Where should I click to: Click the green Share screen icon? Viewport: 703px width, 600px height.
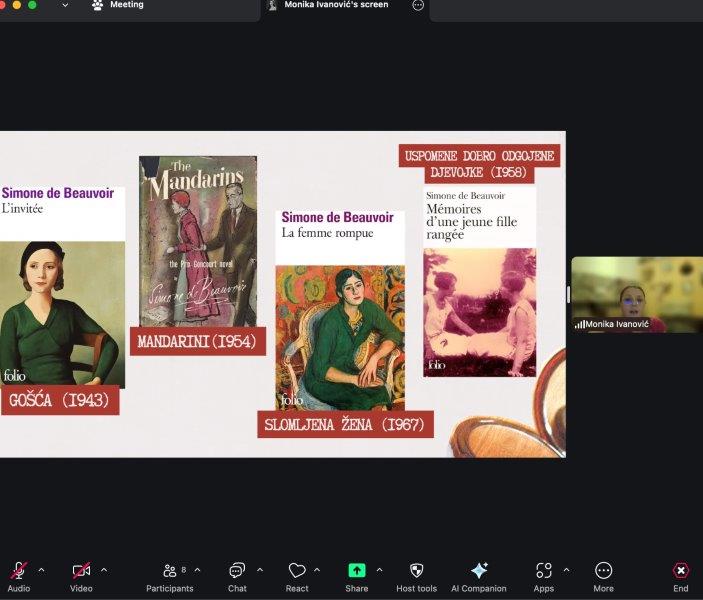pyautogui.click(x=357, y=571)
